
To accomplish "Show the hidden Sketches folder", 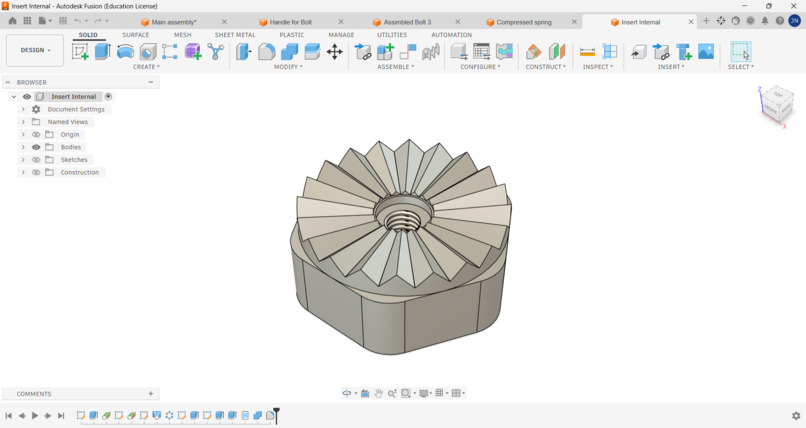I will (36, 160).
